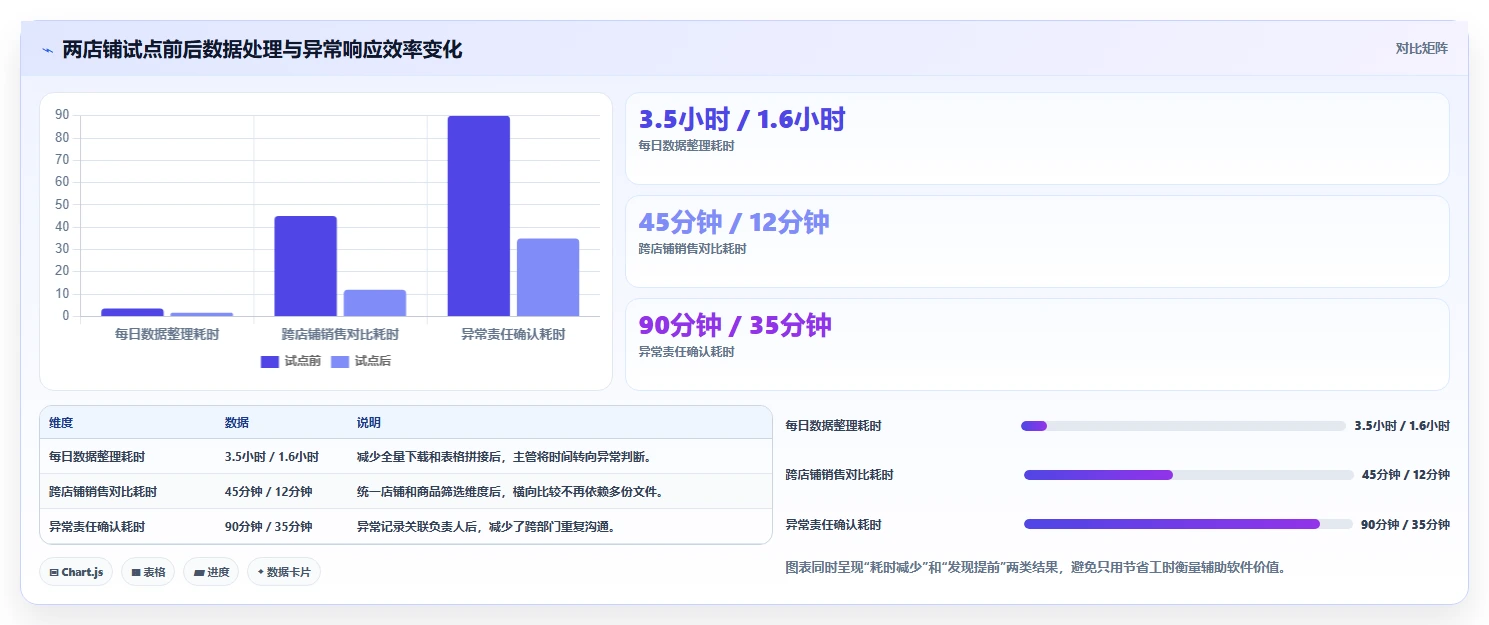
Task: Click table cell 异常责任确认耗时
Action: 97,527
